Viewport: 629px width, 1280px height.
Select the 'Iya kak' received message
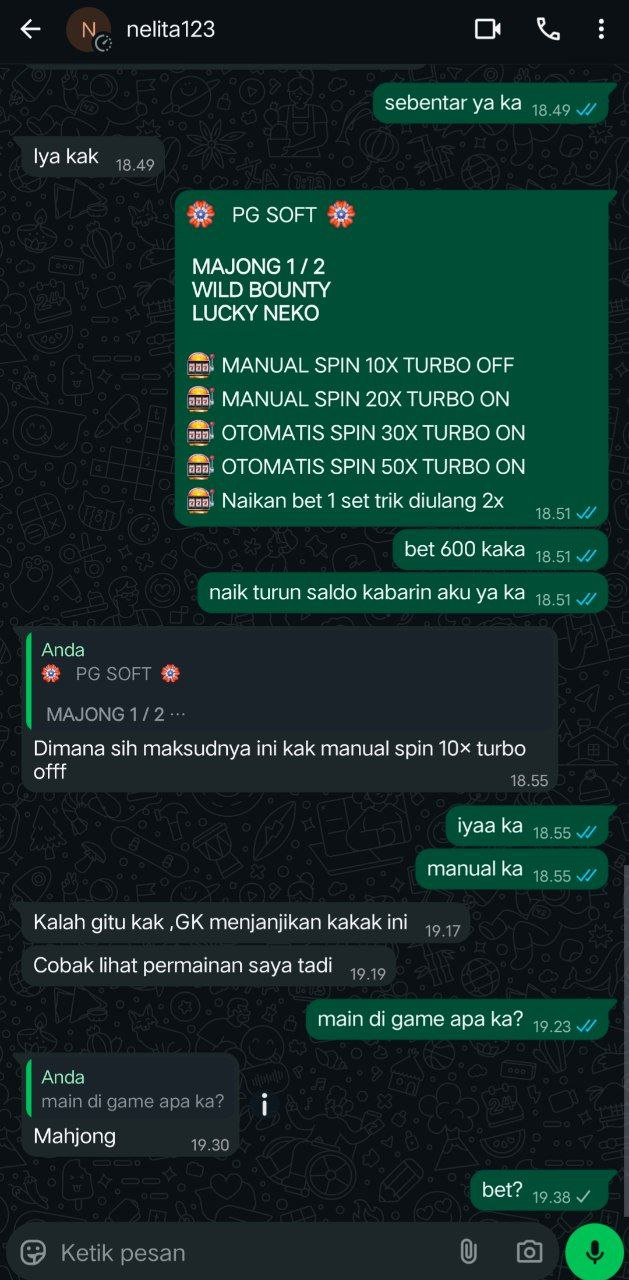coord(93,158)
